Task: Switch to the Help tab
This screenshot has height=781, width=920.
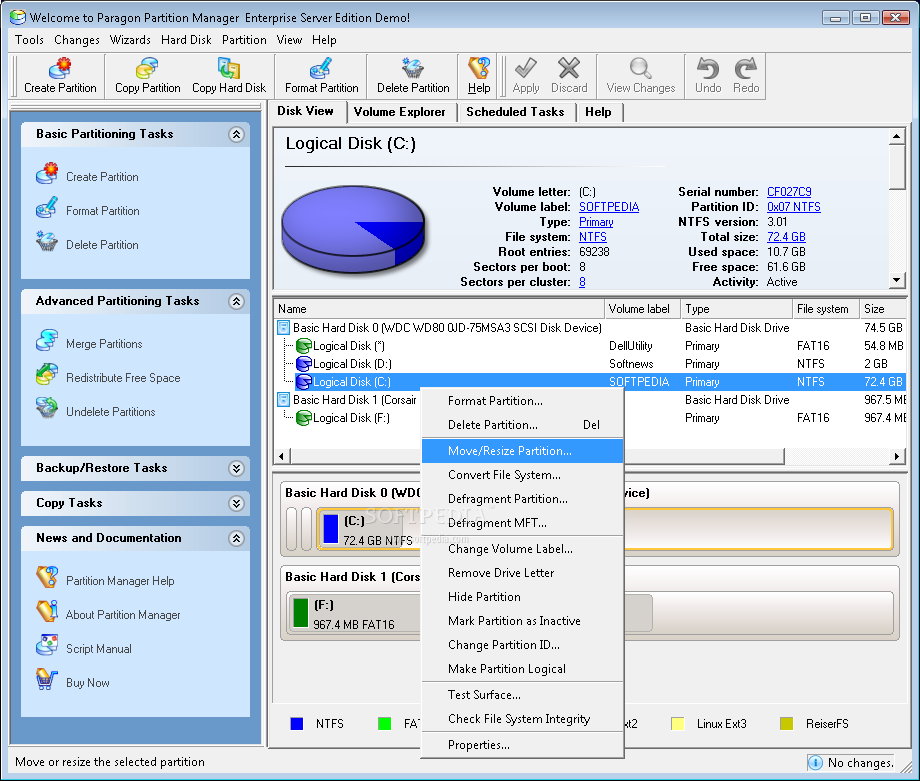Action: (x=598, y=112)
